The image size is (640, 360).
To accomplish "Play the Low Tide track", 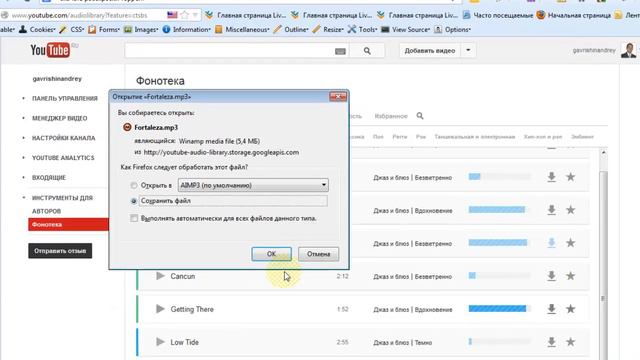I will 160,342.
